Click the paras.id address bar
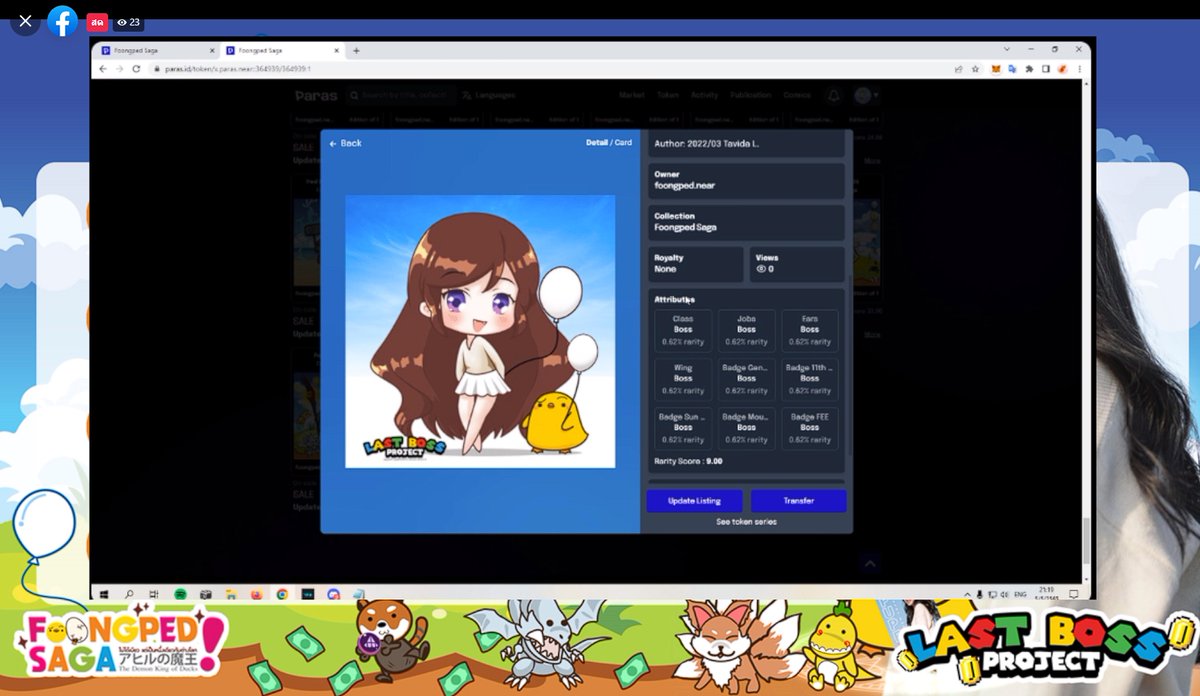Viewport: 1200px width, 696px height. 550,68
